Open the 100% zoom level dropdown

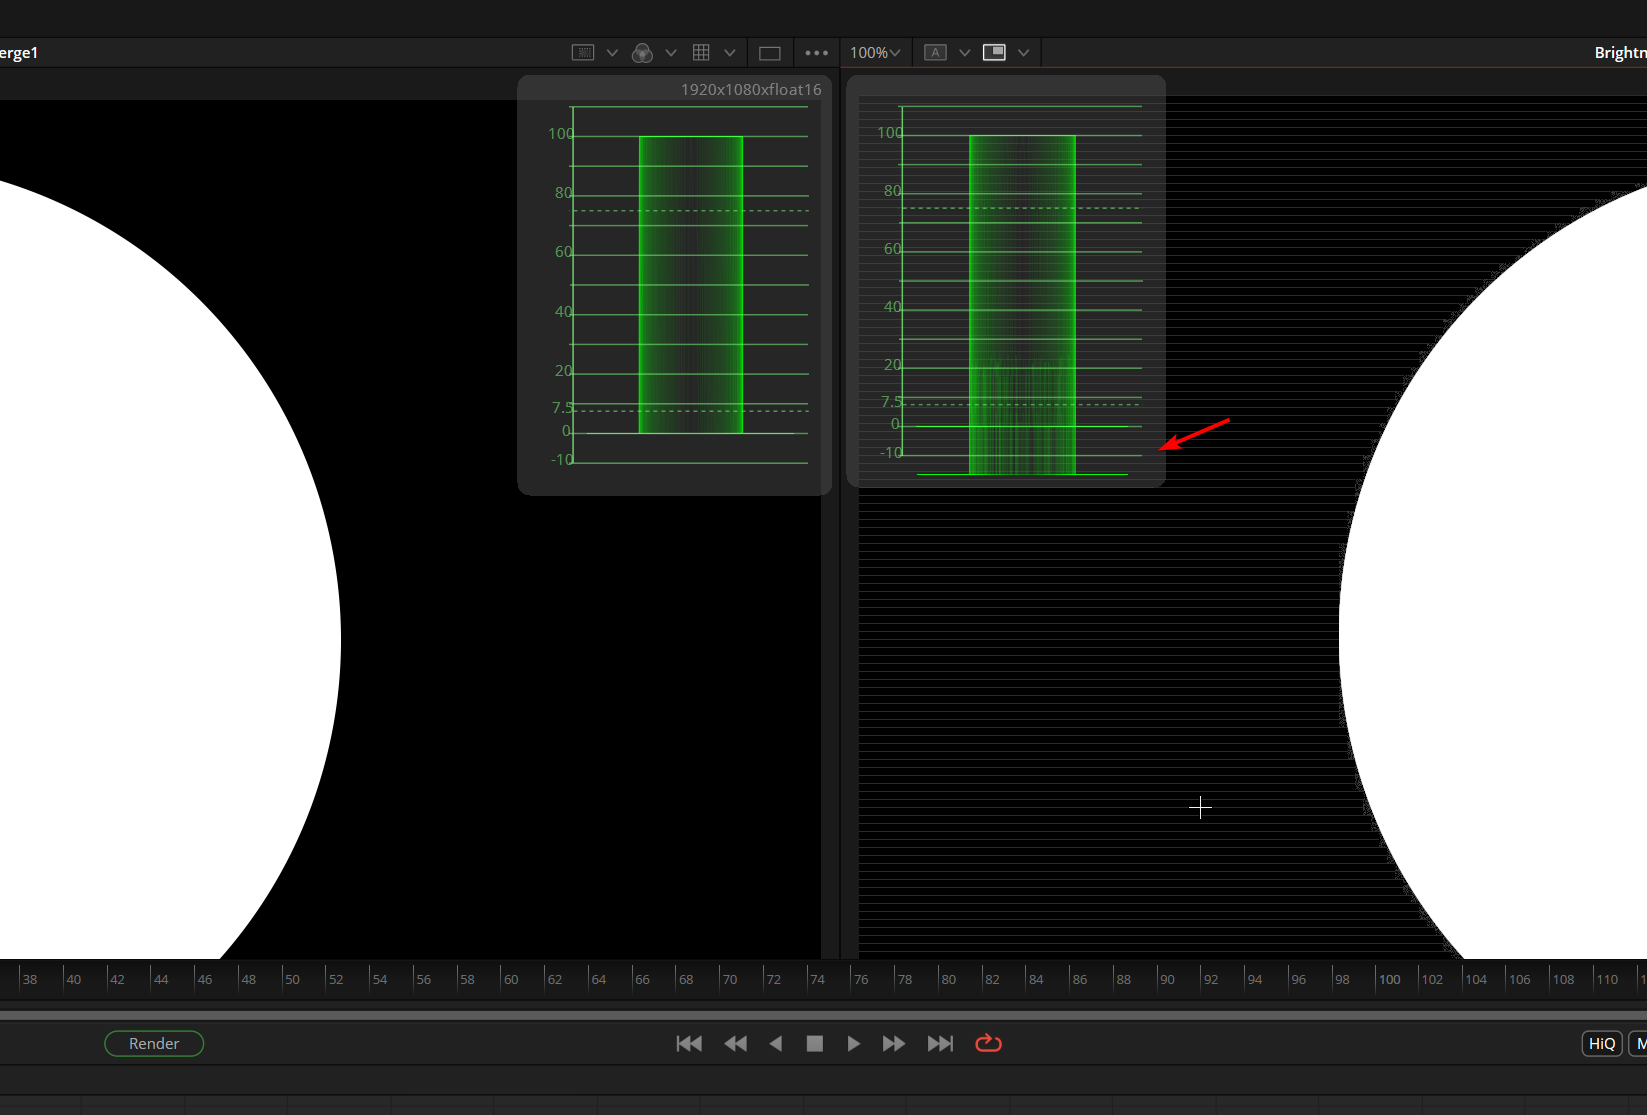click(875, 53)
